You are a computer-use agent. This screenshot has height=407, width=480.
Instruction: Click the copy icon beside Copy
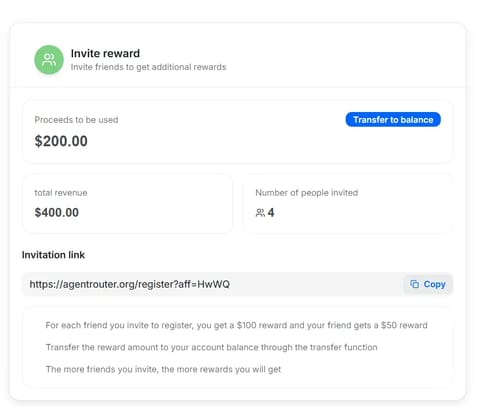(x=414, y=284)
